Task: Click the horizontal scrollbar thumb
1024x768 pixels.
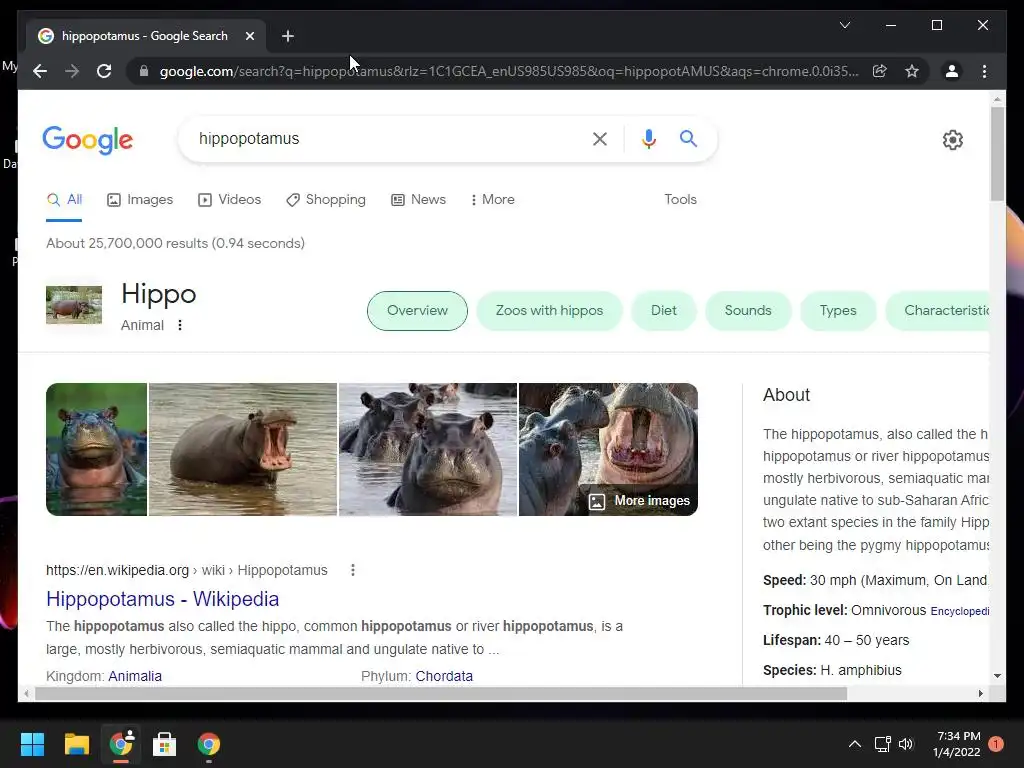Action: 441,694
